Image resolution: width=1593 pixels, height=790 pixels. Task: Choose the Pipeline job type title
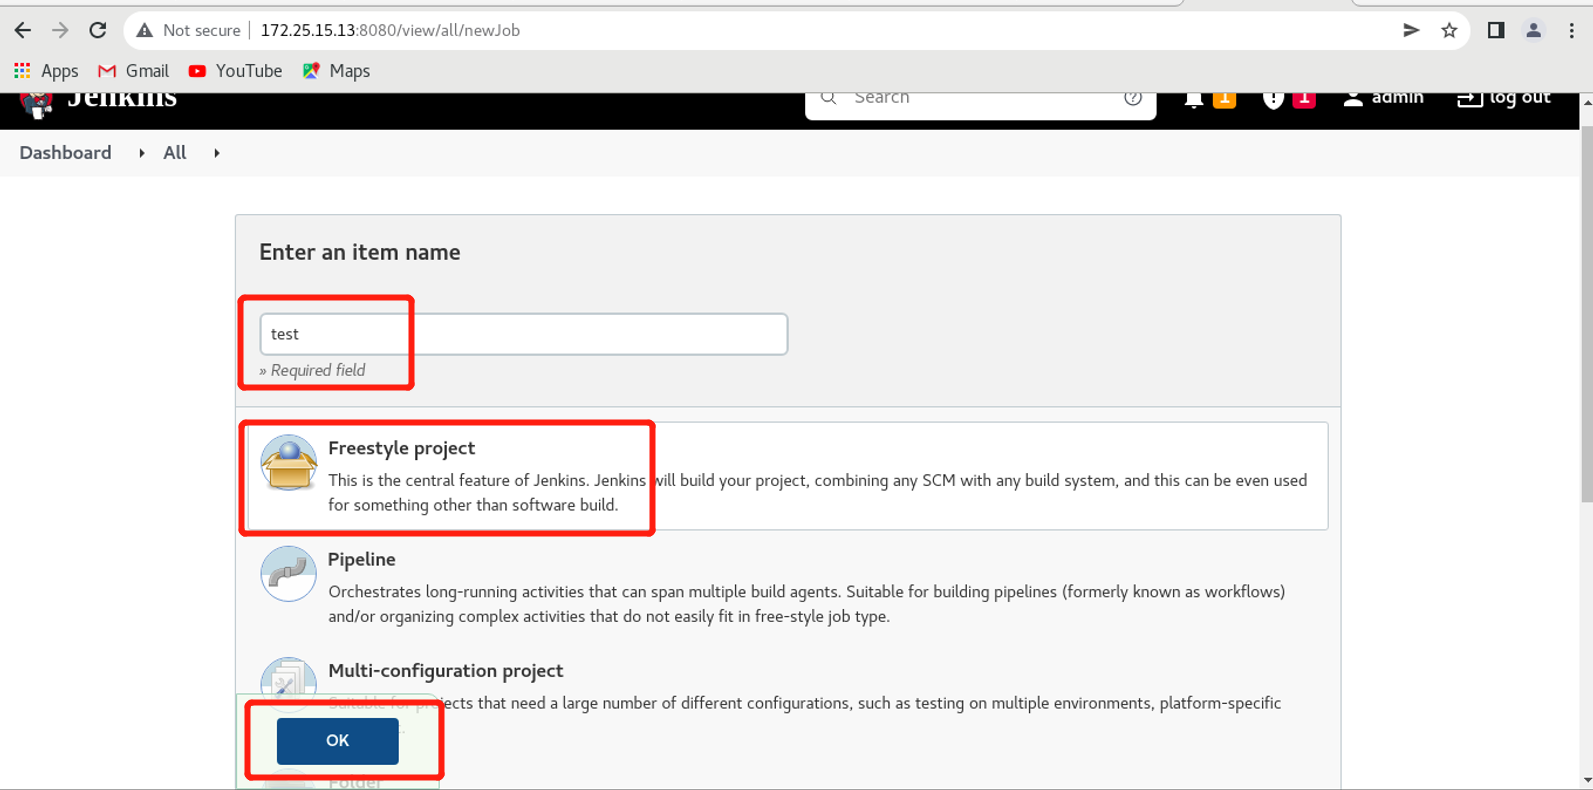(x=361, y=559)
